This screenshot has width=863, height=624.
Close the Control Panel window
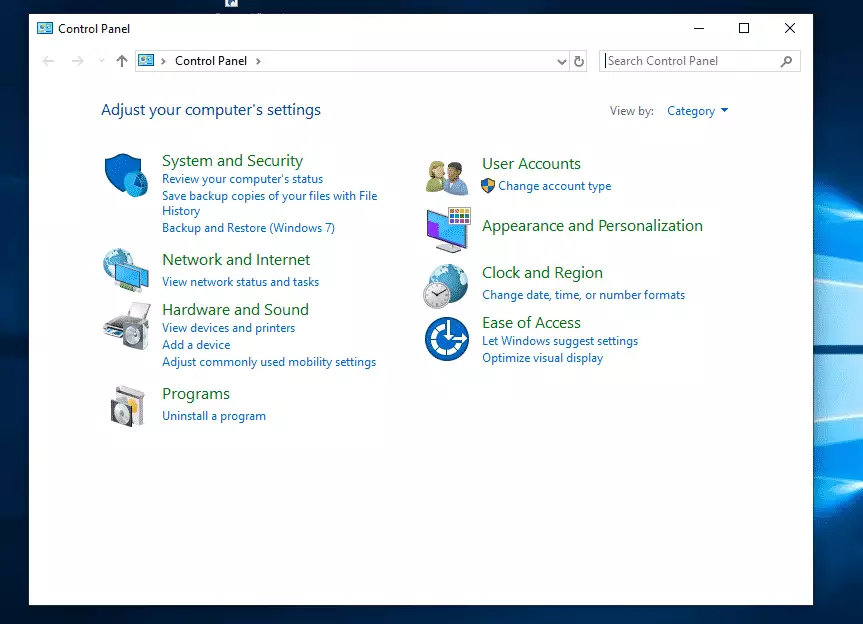coord(790,28)
